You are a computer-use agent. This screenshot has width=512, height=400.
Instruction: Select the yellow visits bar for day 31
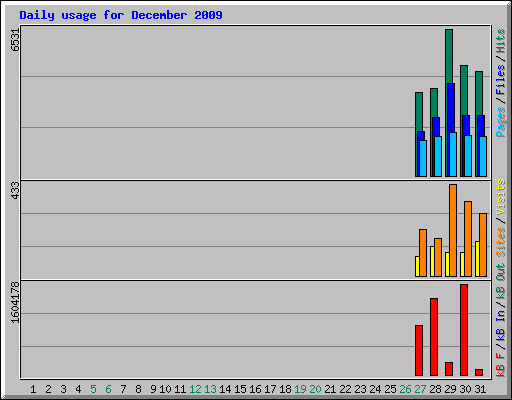(477, 259)
